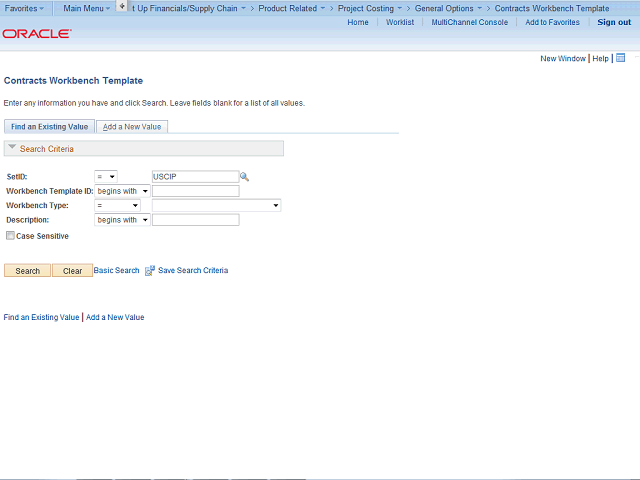Go to Home link
The height and width of the screenshot is (480, 640).
click(x=358, y=22)
